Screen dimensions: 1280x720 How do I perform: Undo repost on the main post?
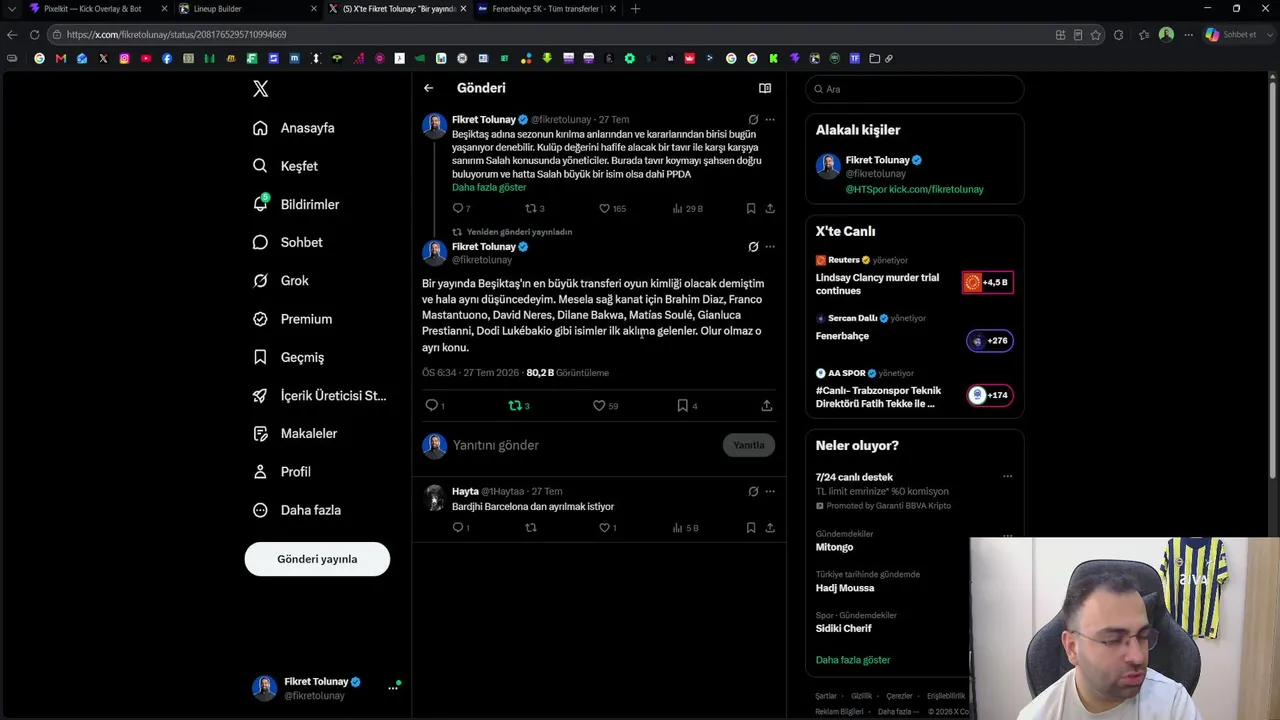tap(515, 405)
